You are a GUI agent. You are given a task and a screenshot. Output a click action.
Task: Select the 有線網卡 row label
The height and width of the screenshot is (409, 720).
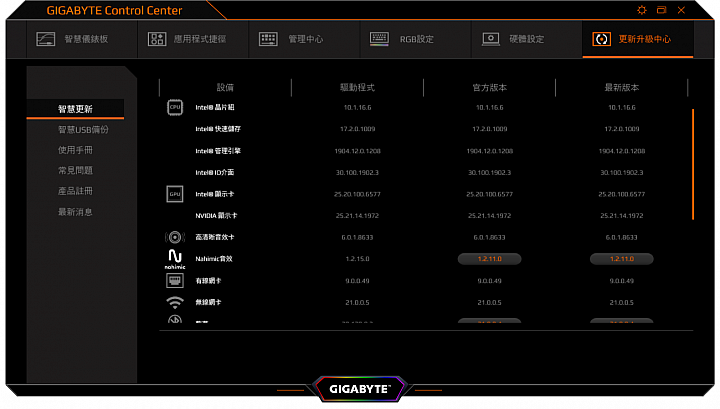click(x=208, y=280)
